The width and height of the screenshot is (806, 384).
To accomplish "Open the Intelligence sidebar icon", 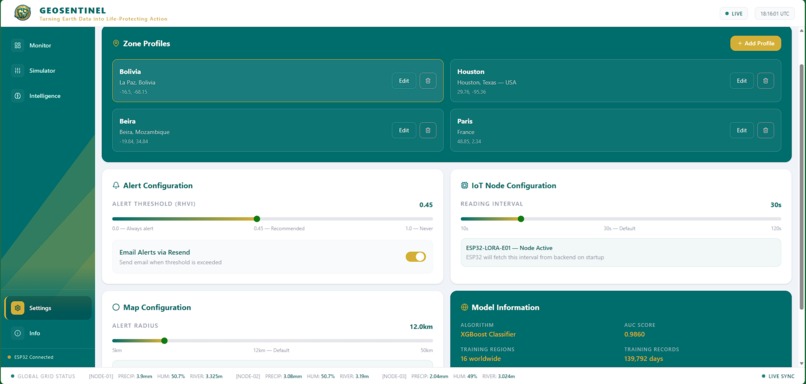I will [18, 96].
